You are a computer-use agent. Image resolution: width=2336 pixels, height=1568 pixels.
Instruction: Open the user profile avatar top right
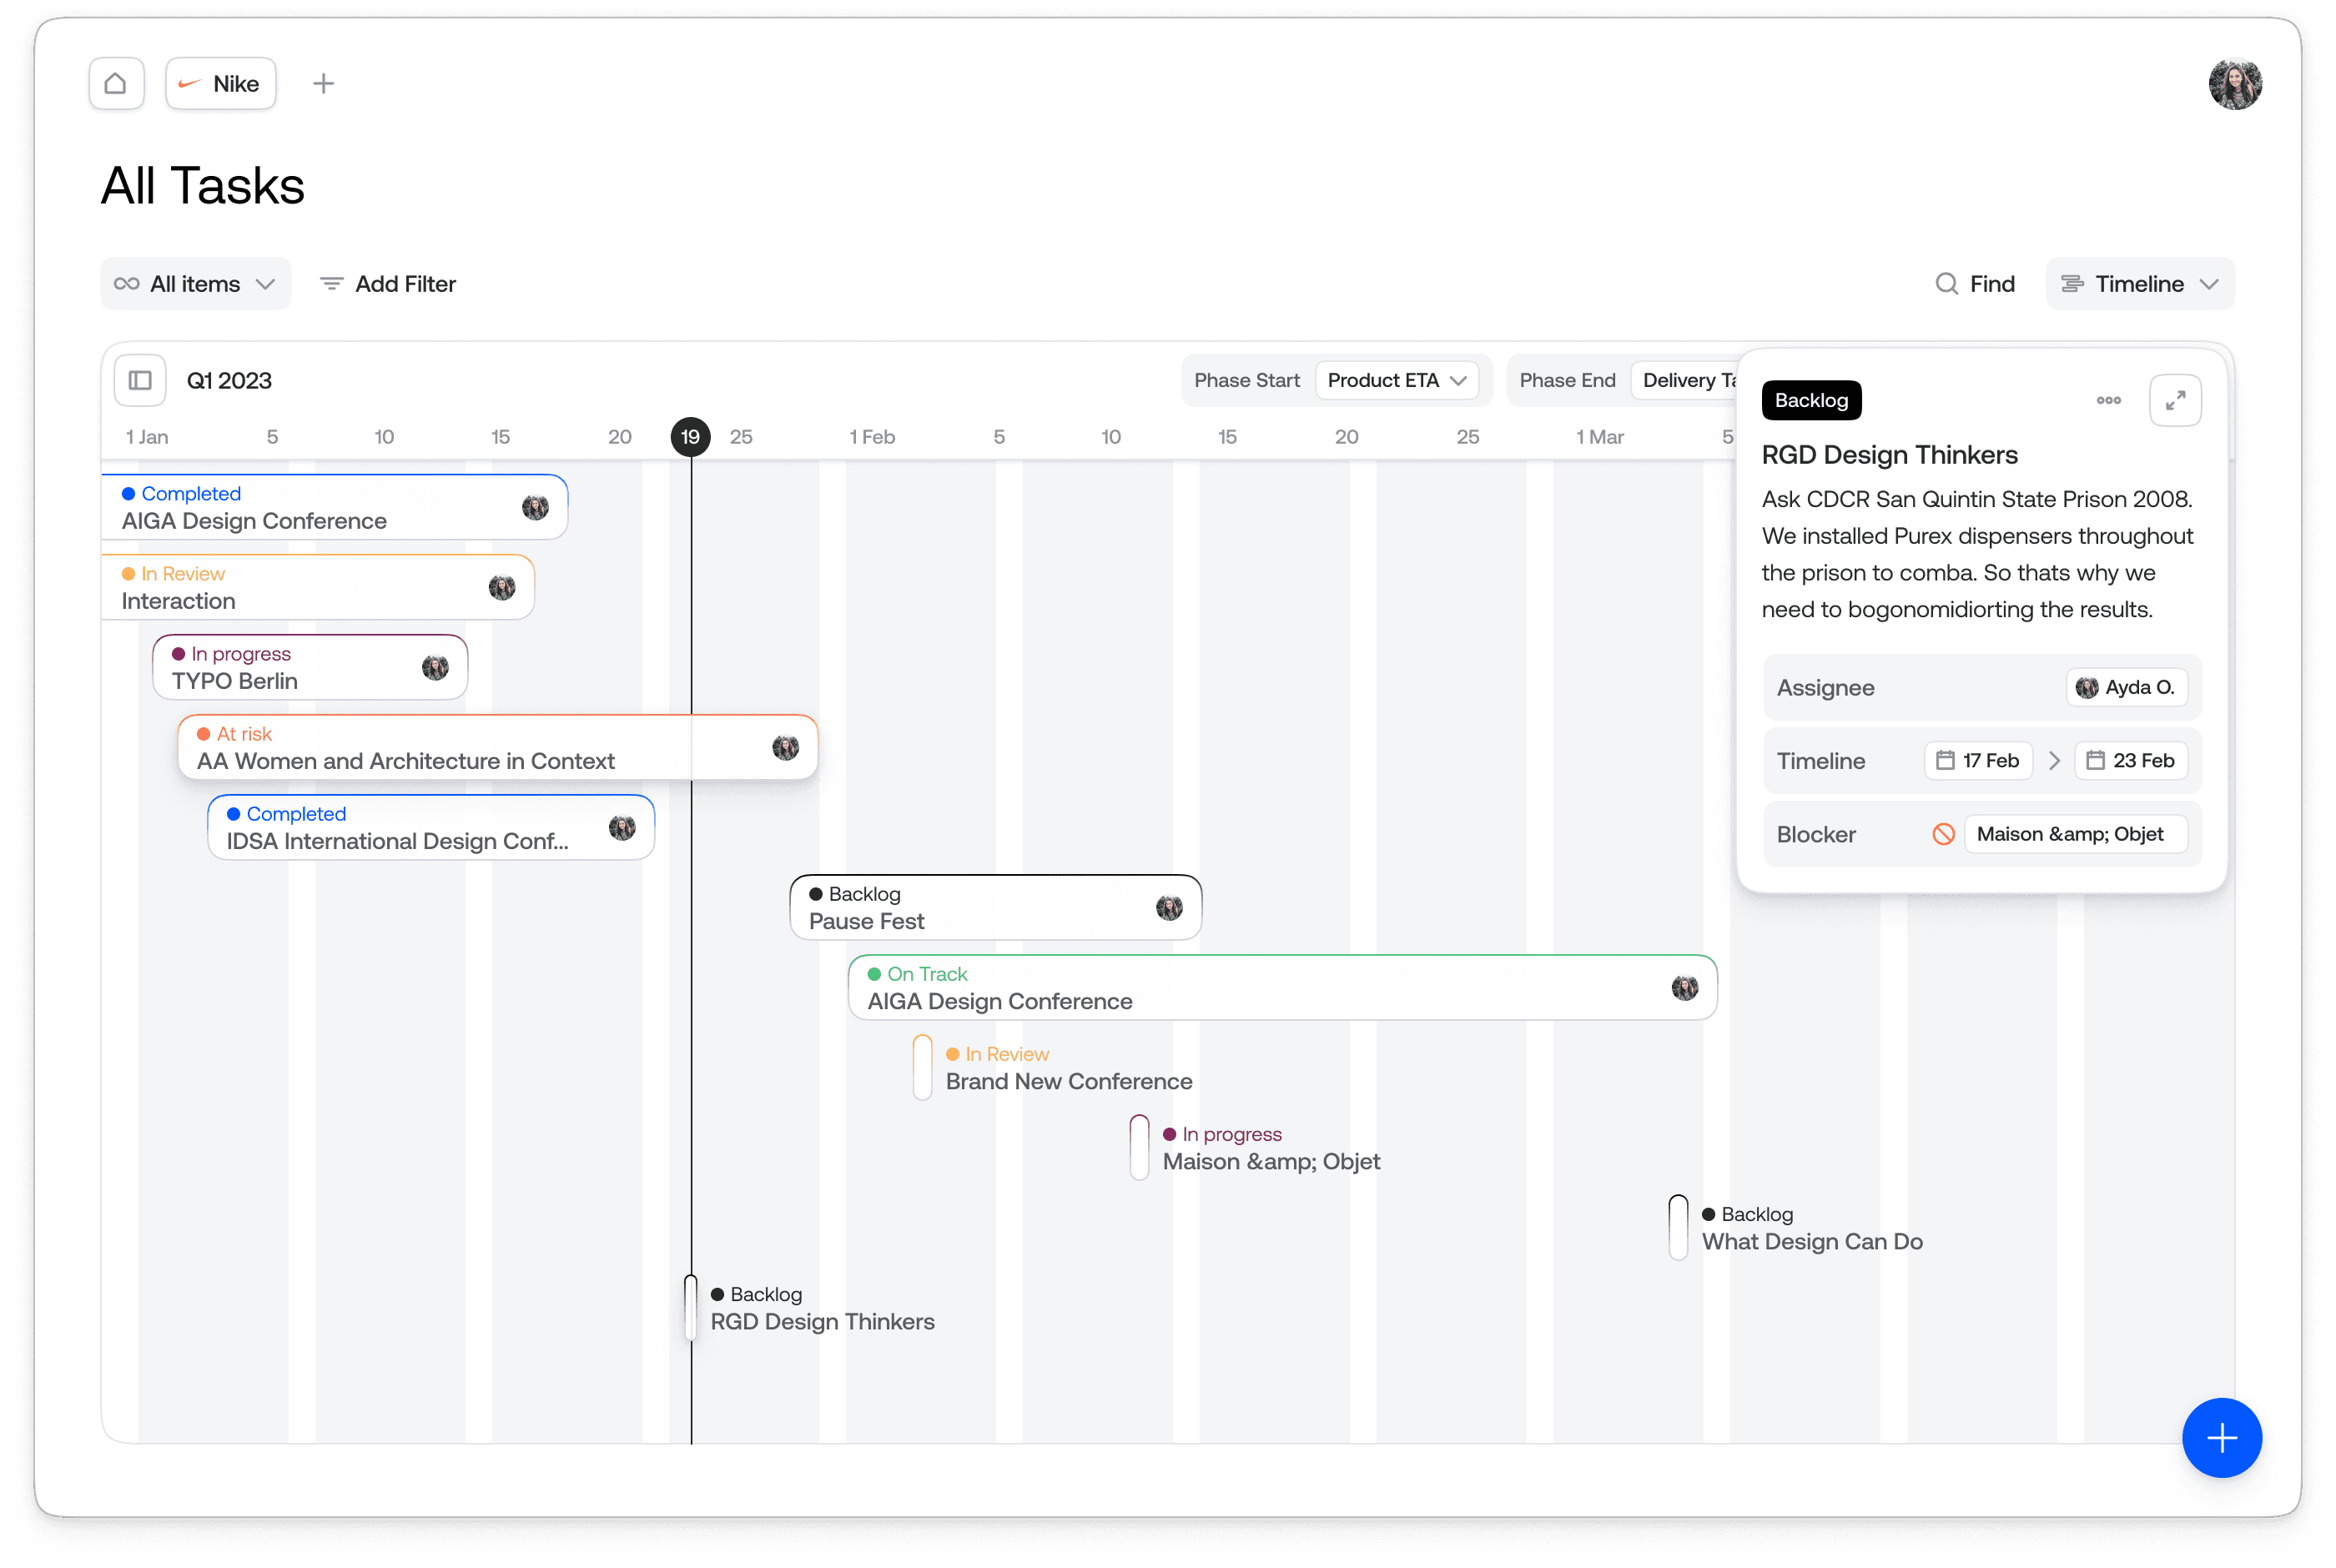point(2234,84)
